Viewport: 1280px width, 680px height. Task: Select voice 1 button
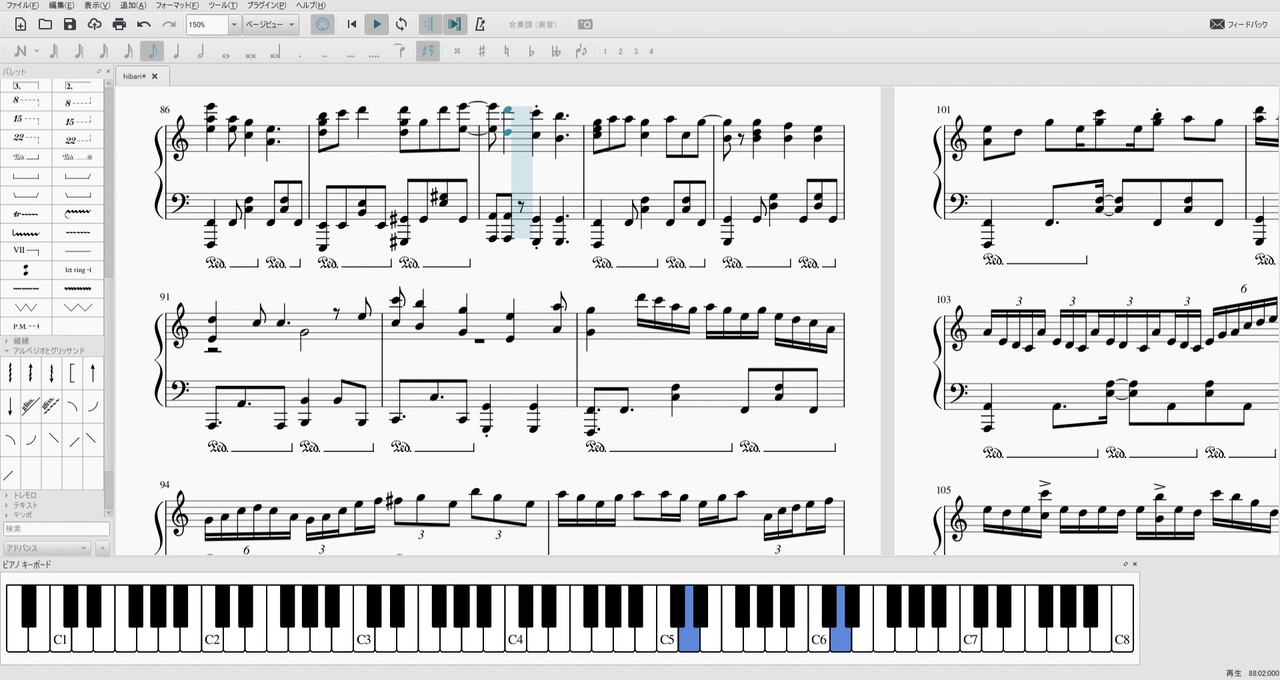point(604,51)
